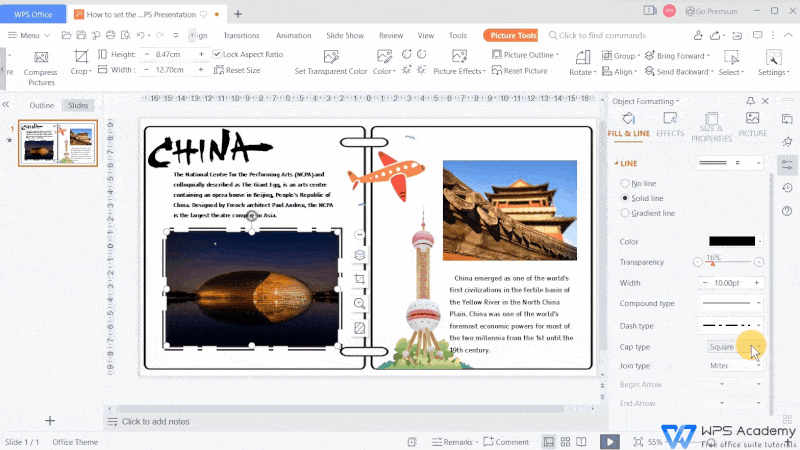Click the Transparency slider
This screenshot has height=450, width=800.
tap(728, 262)
